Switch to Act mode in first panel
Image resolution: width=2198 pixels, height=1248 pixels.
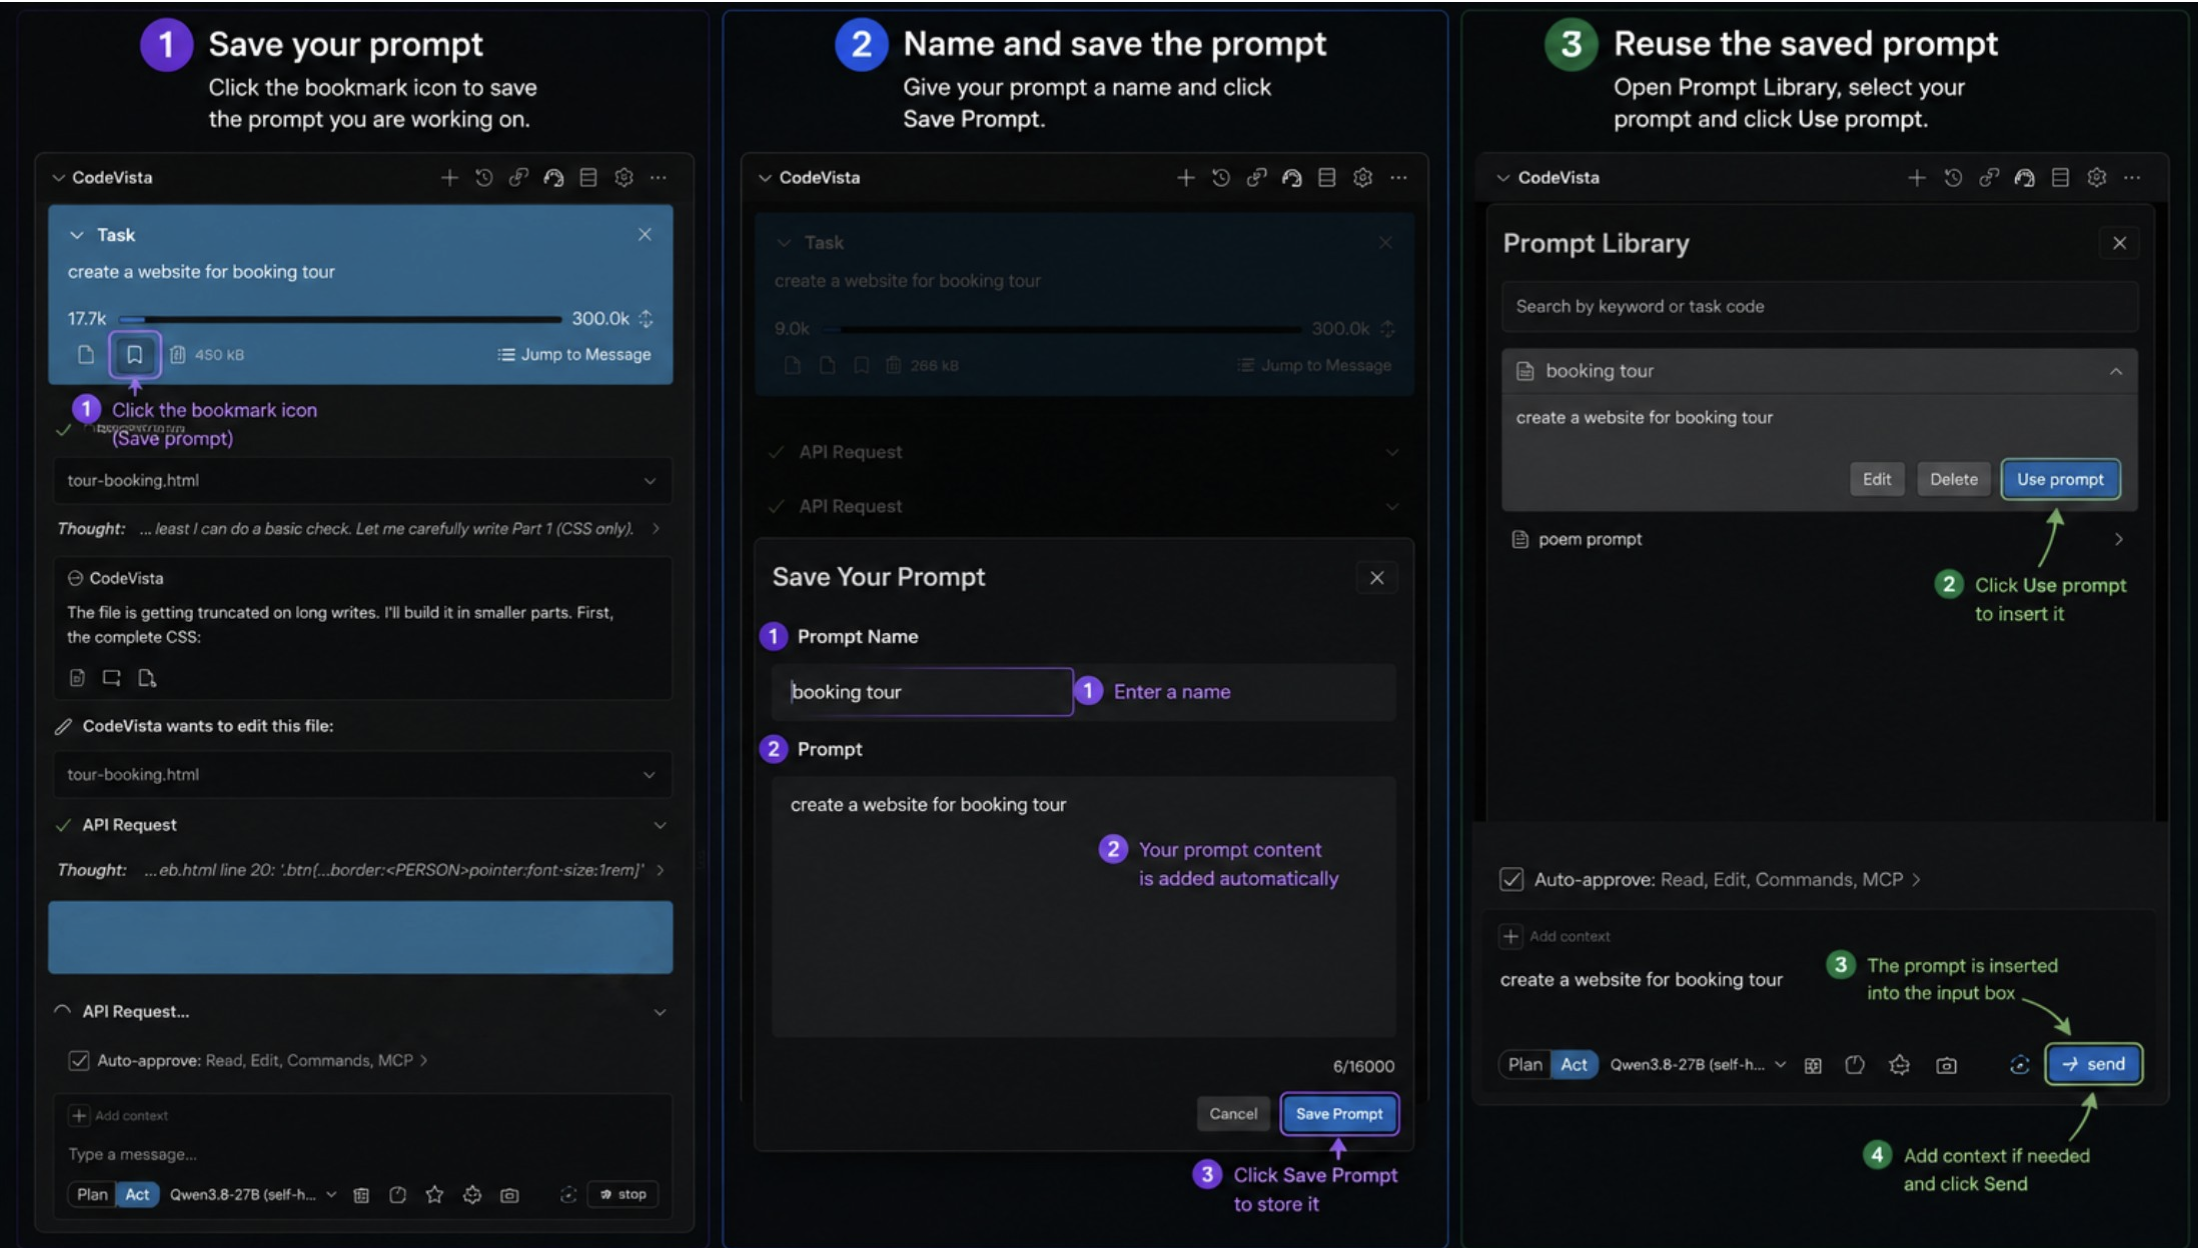pos(137,1194)
